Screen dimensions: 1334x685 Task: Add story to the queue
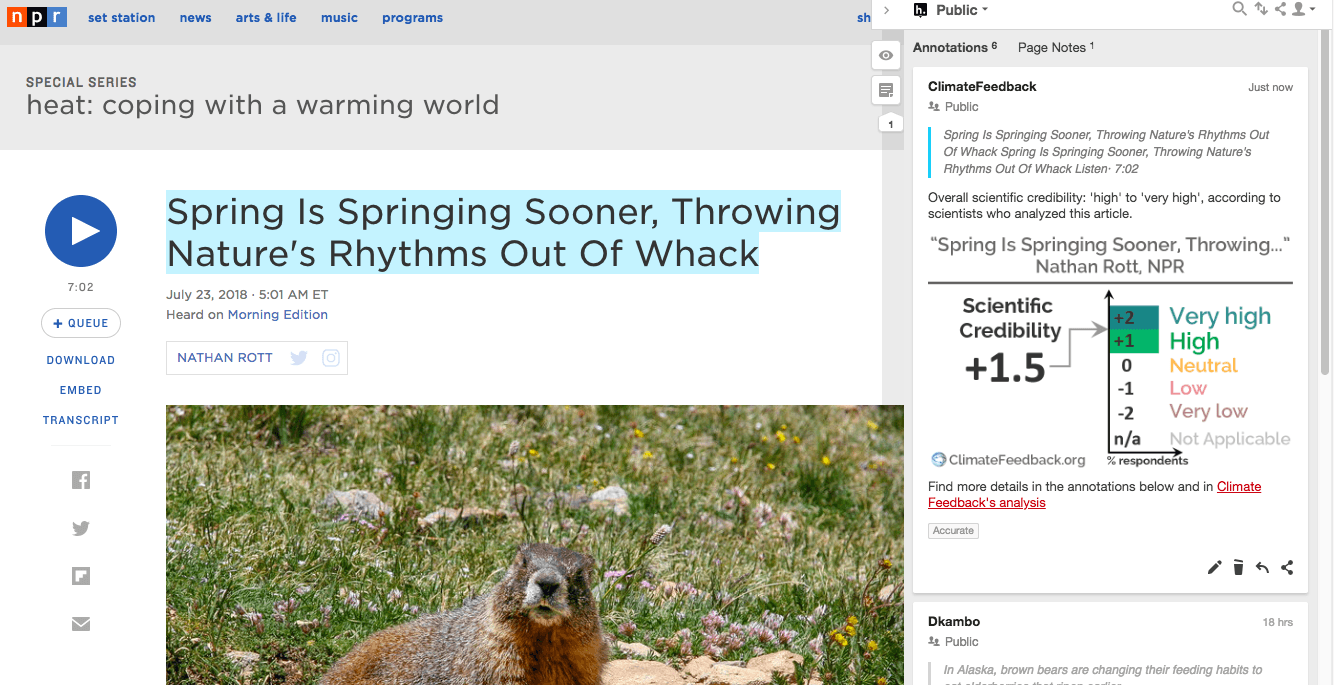pos(81,323)
